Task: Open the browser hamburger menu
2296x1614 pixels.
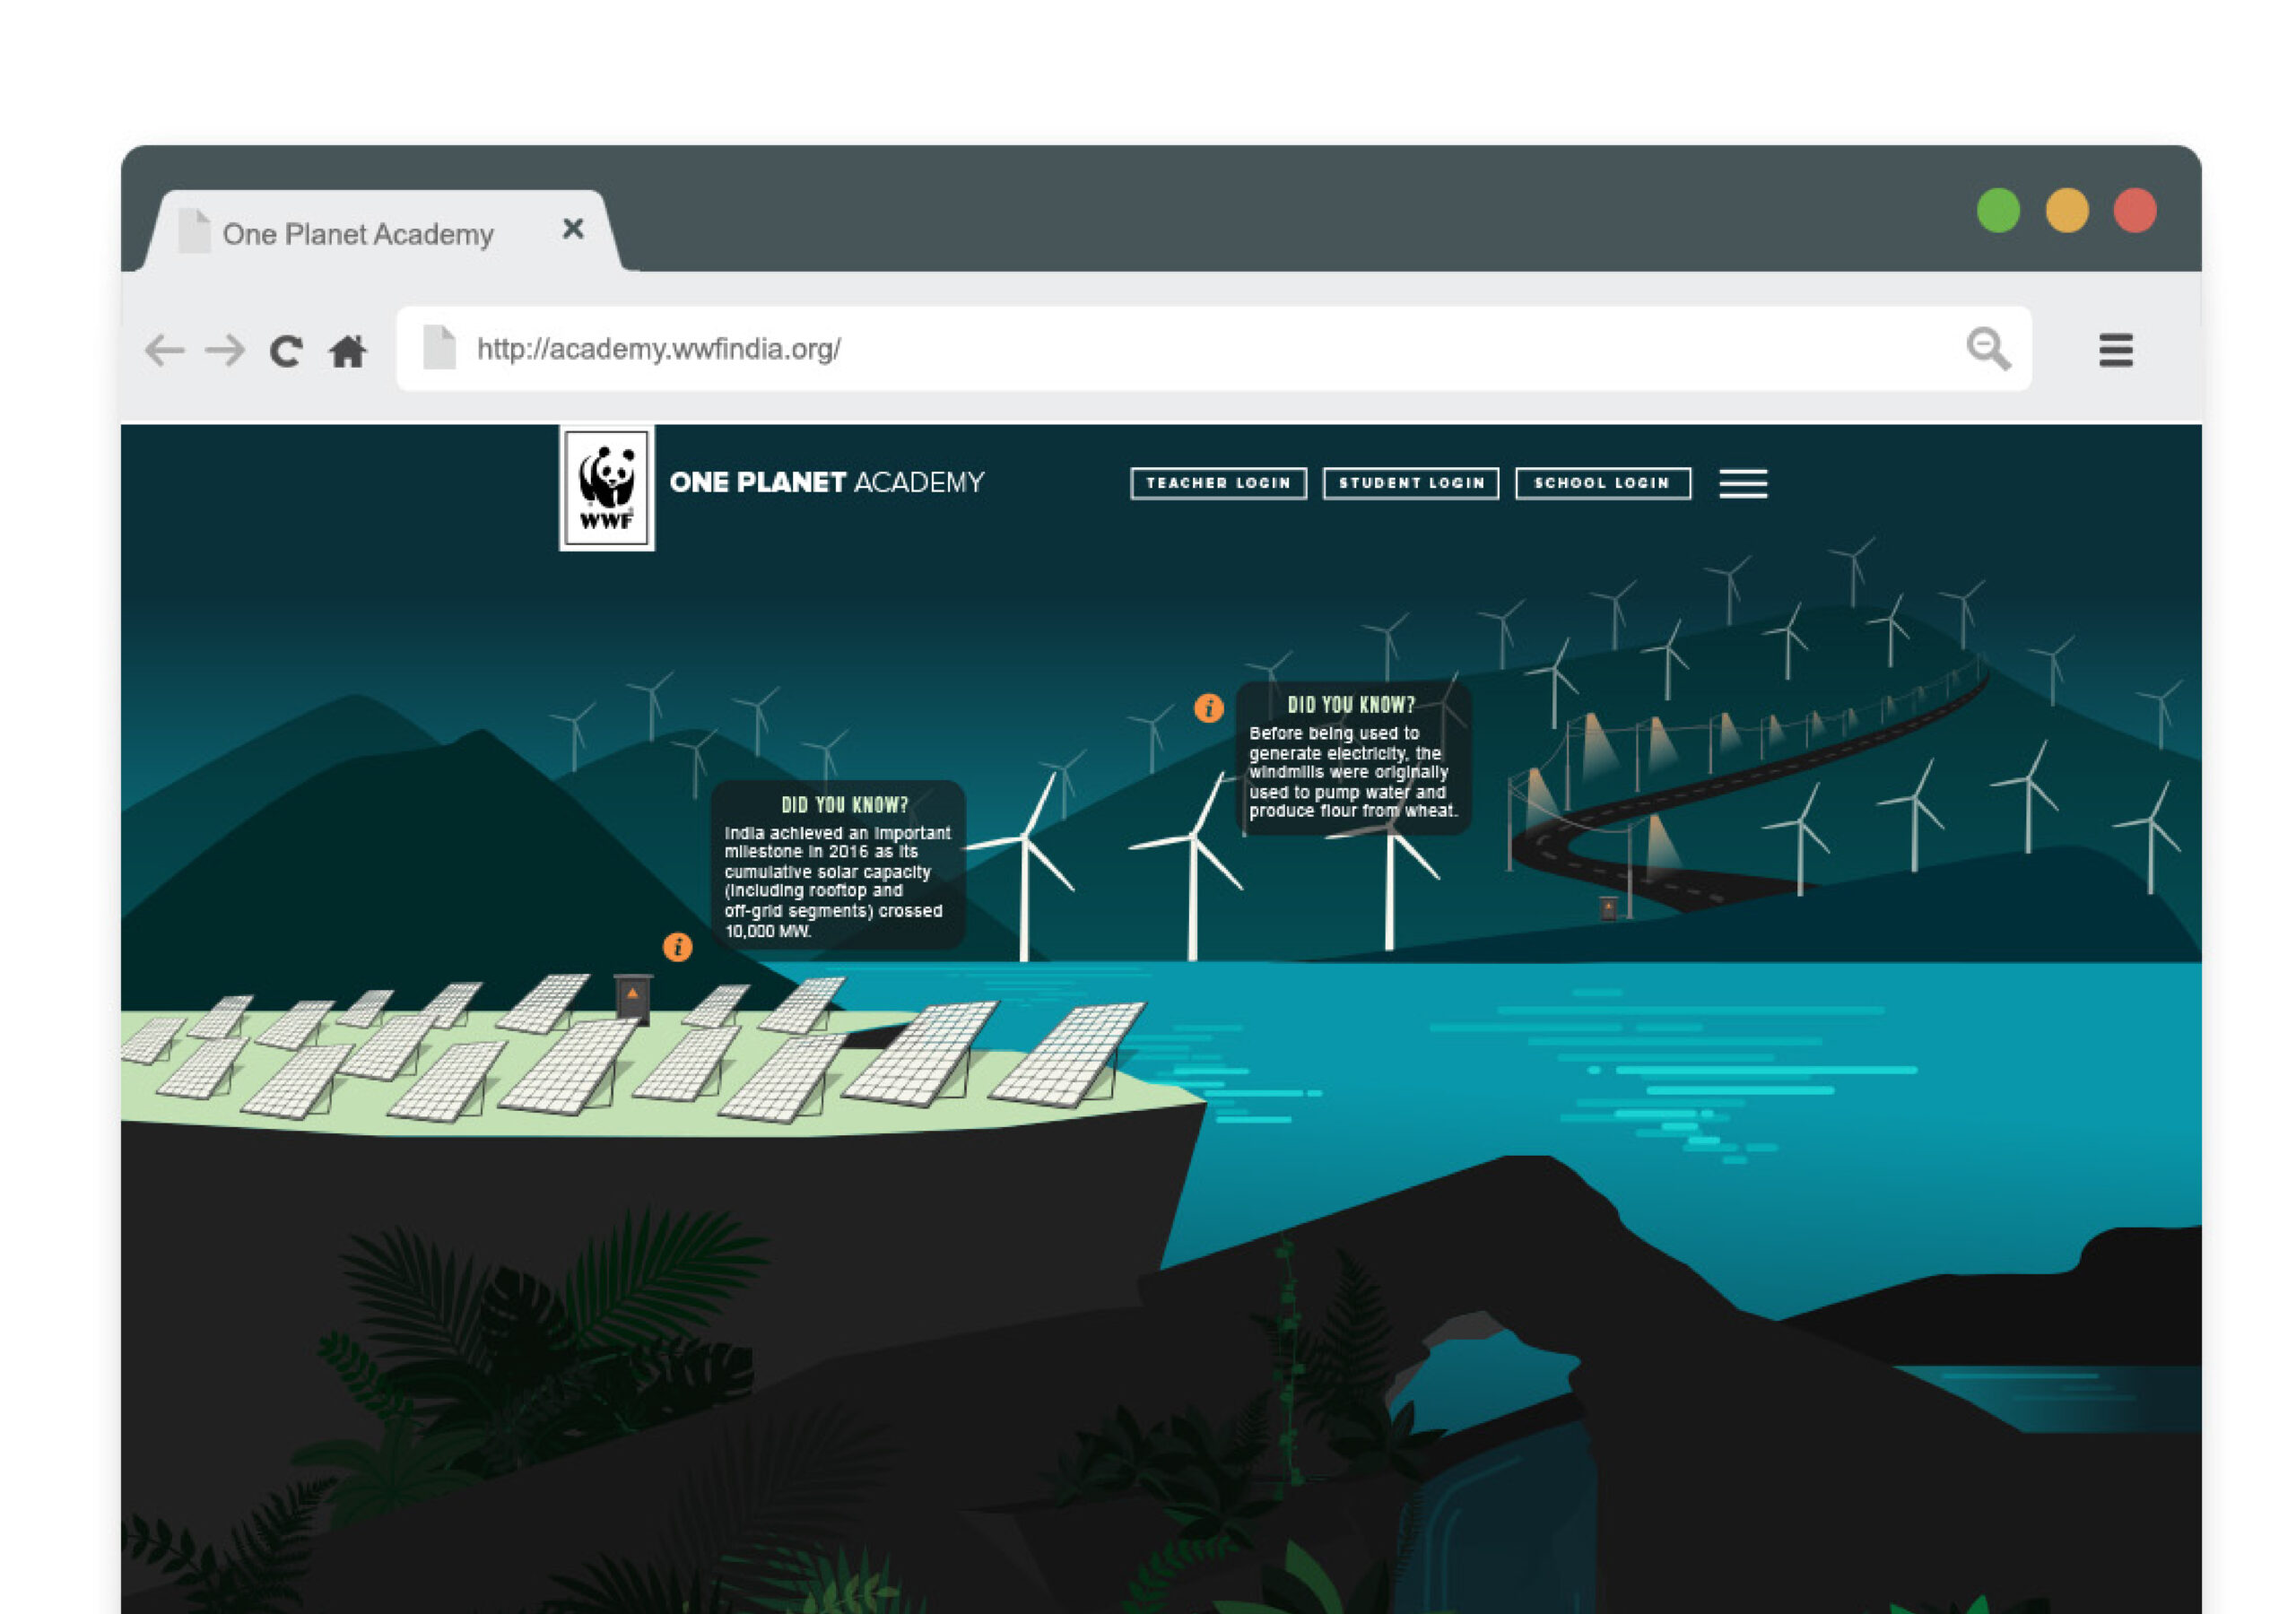Action: pyautogui.click(x=2116, y=350)
